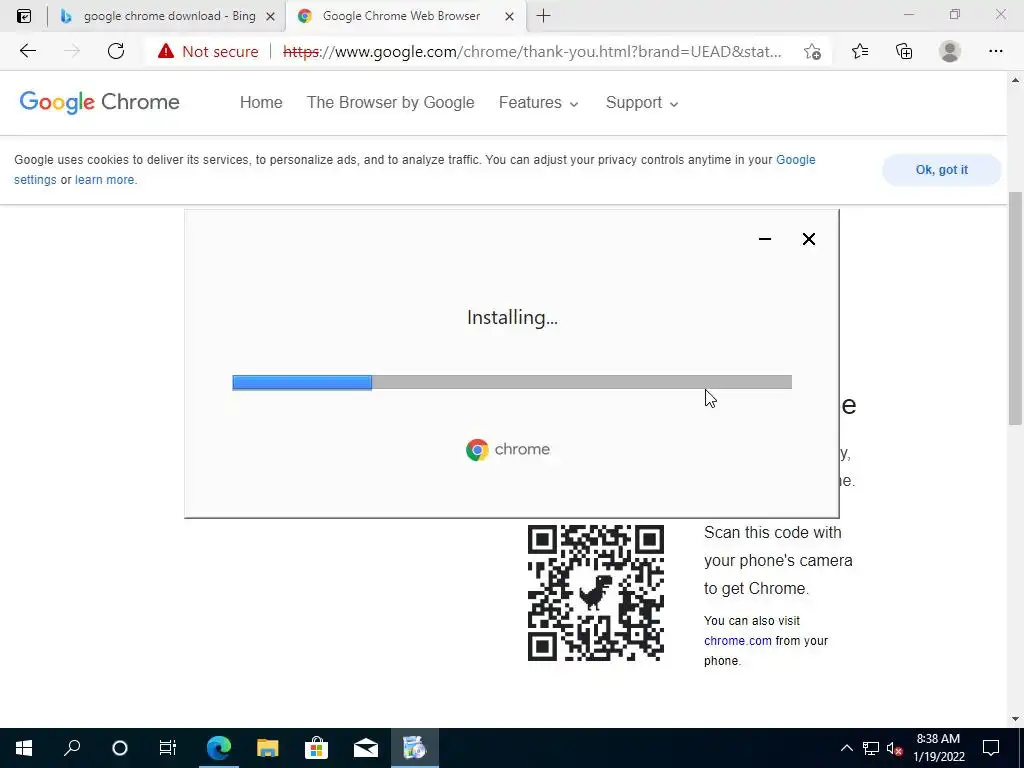Open Task View
This screenshot has width=1024, height=768.
pos(168,748)
